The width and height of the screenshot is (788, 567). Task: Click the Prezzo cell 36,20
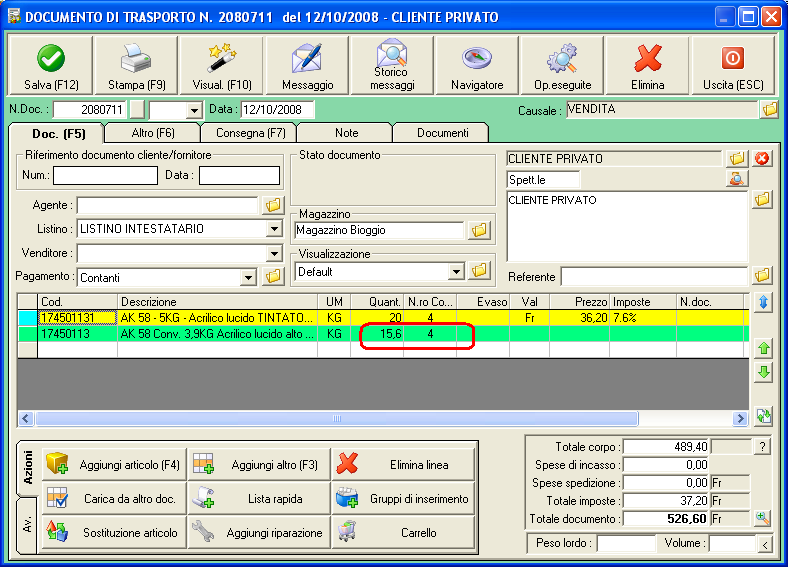pos(579,318)
